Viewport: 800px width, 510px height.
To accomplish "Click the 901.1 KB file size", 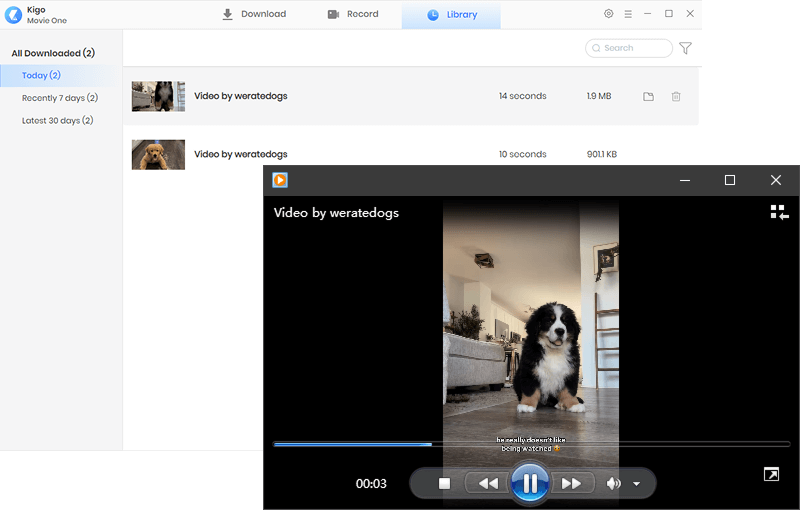I will (x=602, y=154).
